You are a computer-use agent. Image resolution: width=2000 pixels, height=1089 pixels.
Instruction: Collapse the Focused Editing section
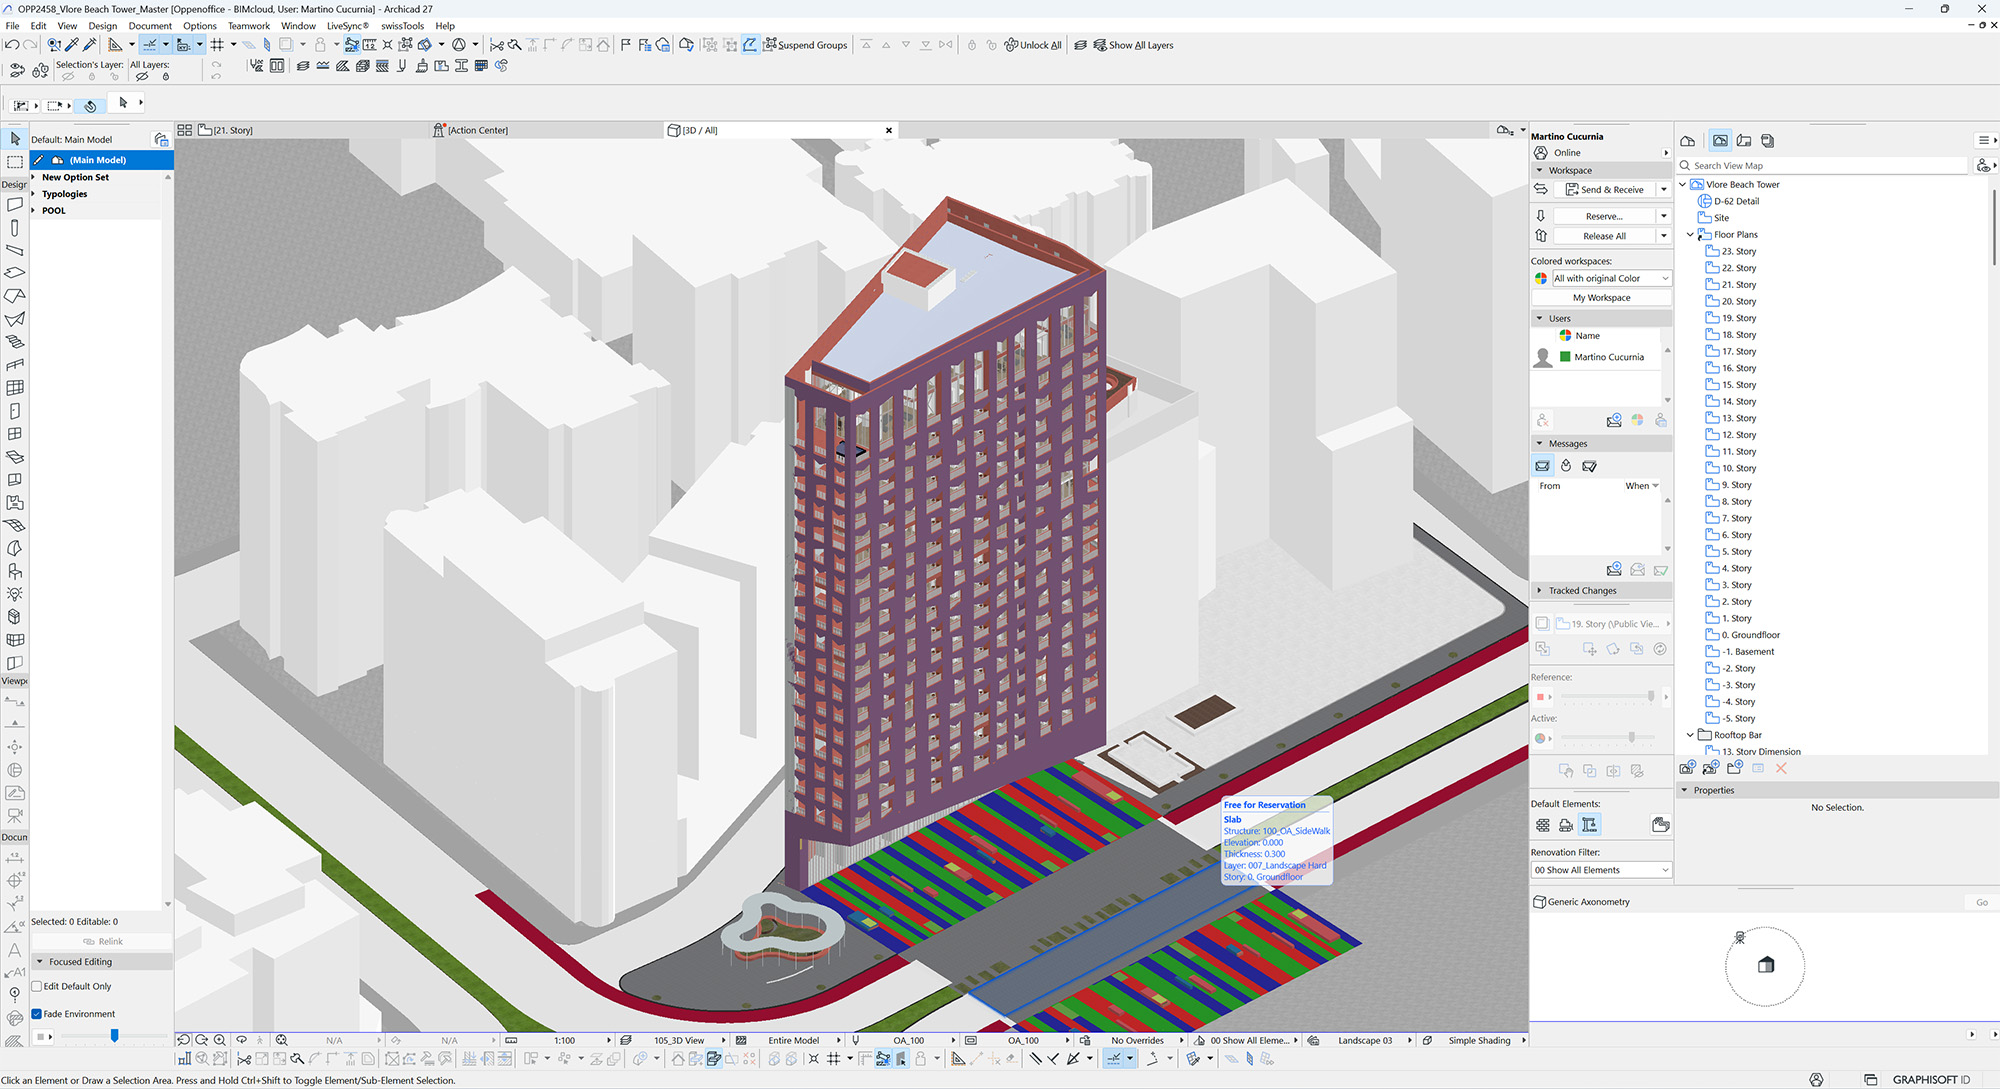coord(40,962)
